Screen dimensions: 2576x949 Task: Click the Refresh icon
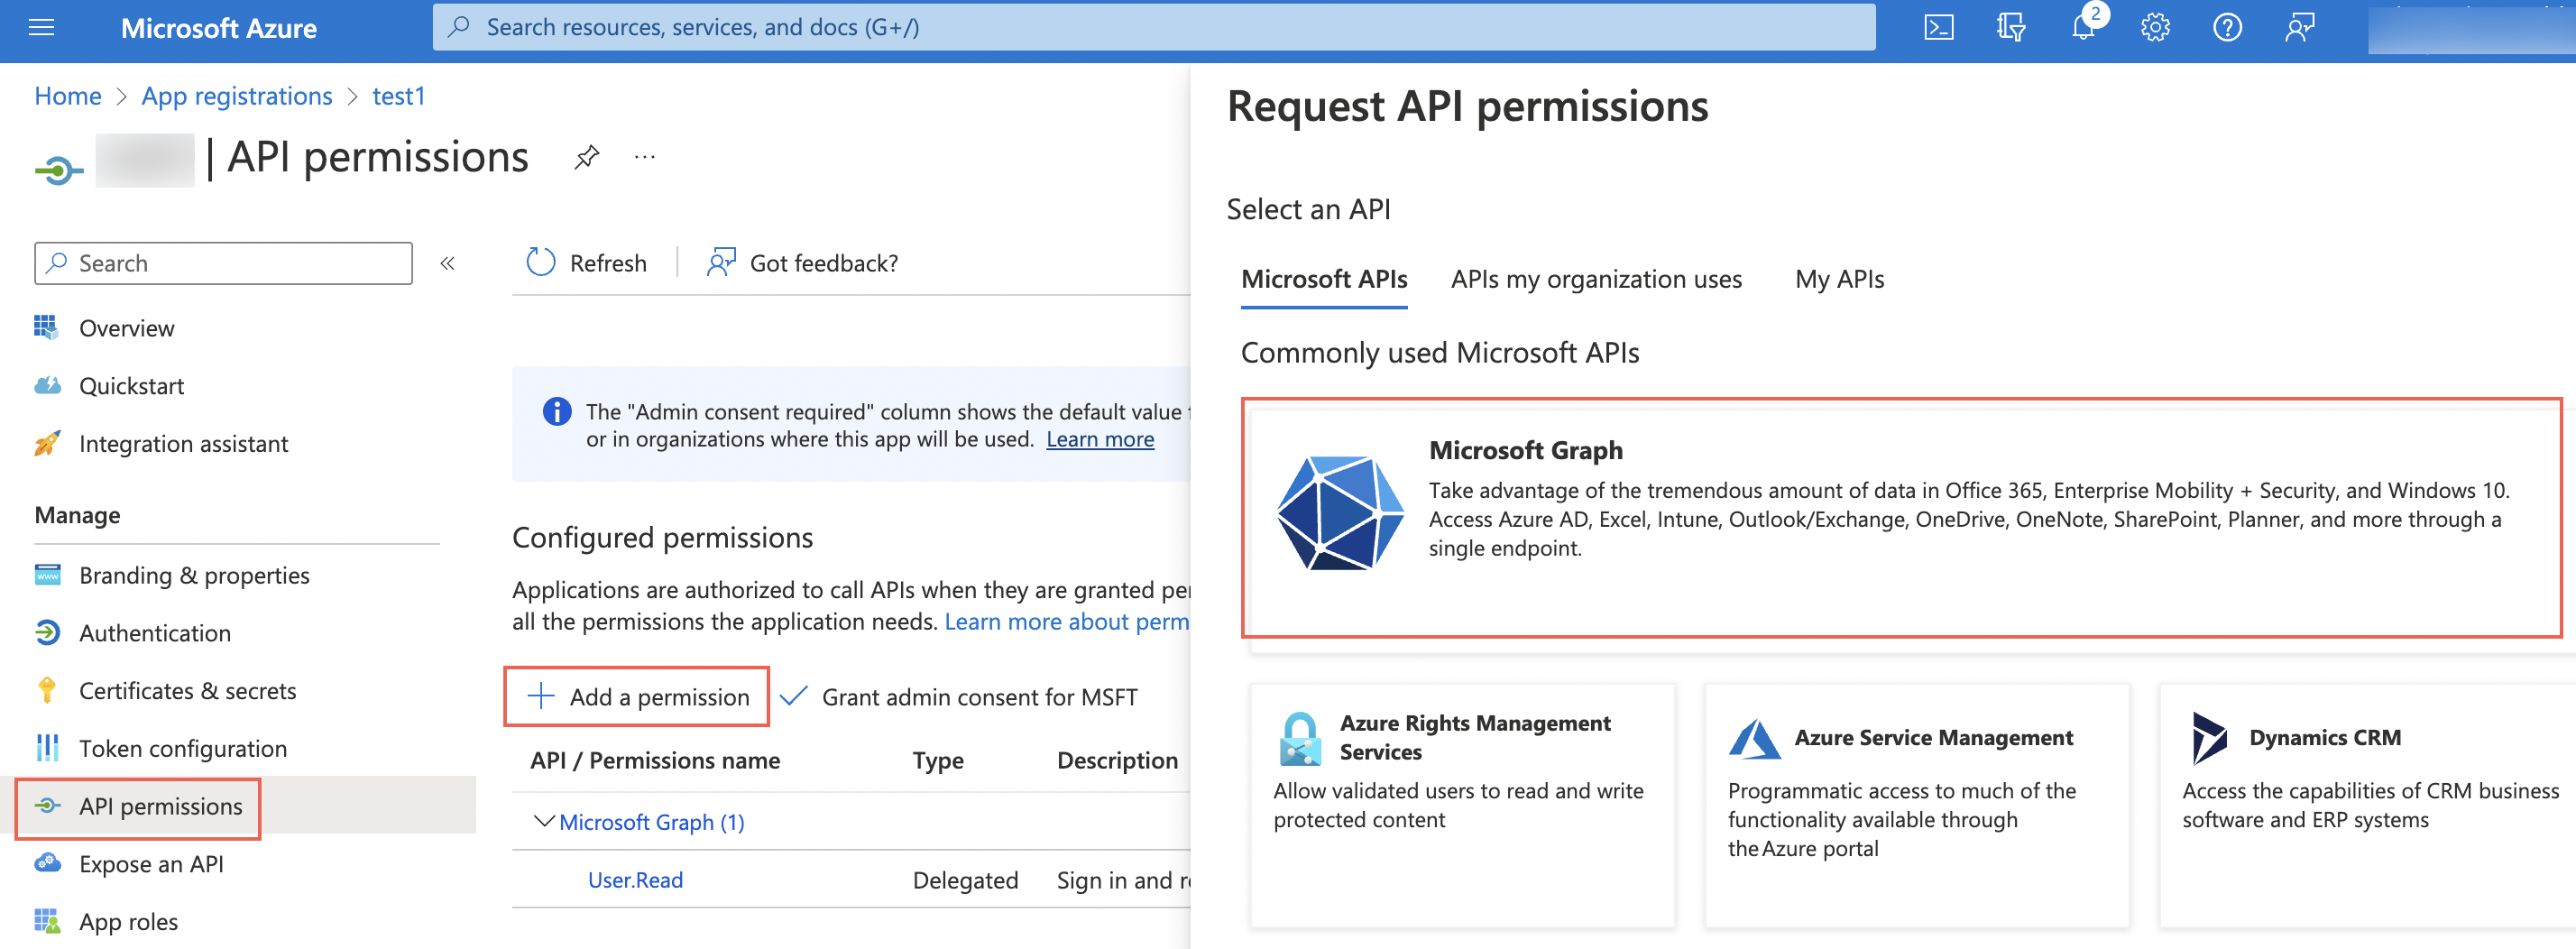point(541,262)
